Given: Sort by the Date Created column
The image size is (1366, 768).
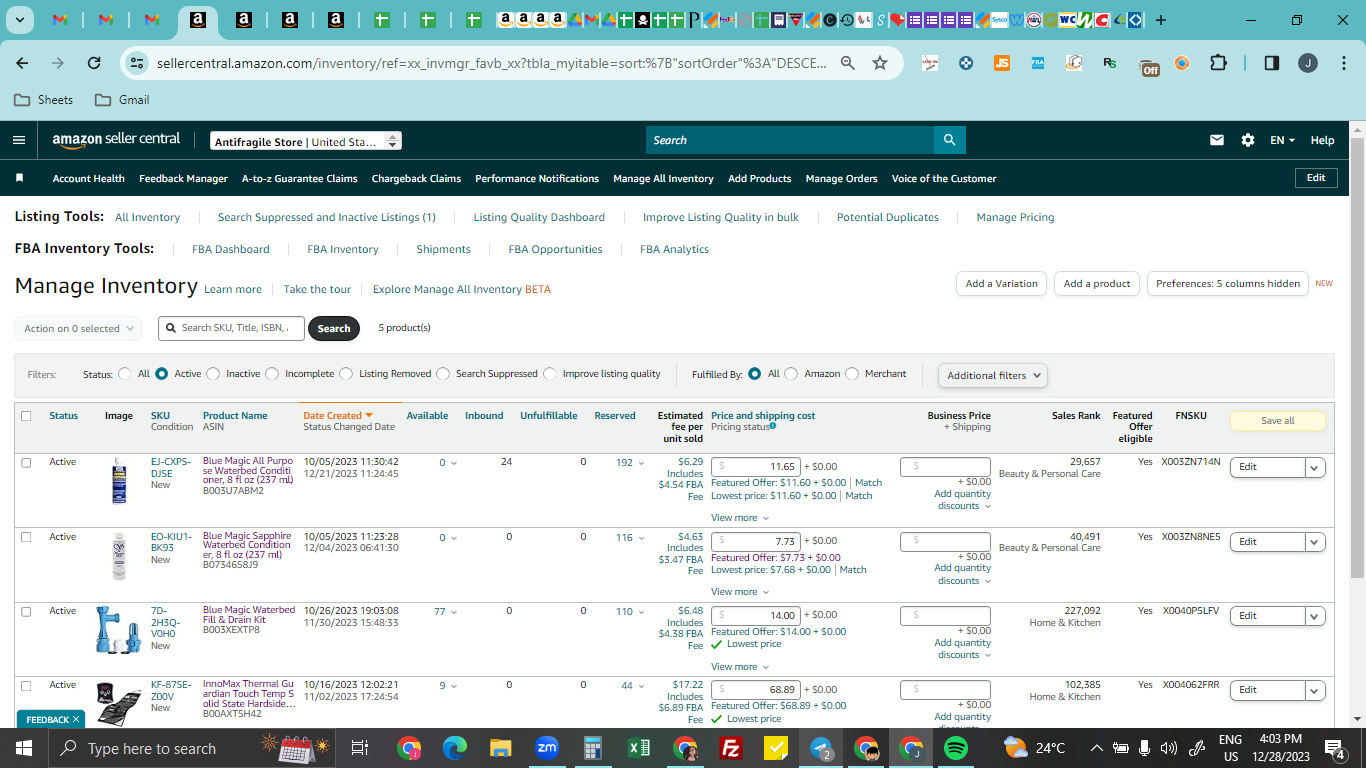Looking at the screenshot, I should tap(337, 416).
